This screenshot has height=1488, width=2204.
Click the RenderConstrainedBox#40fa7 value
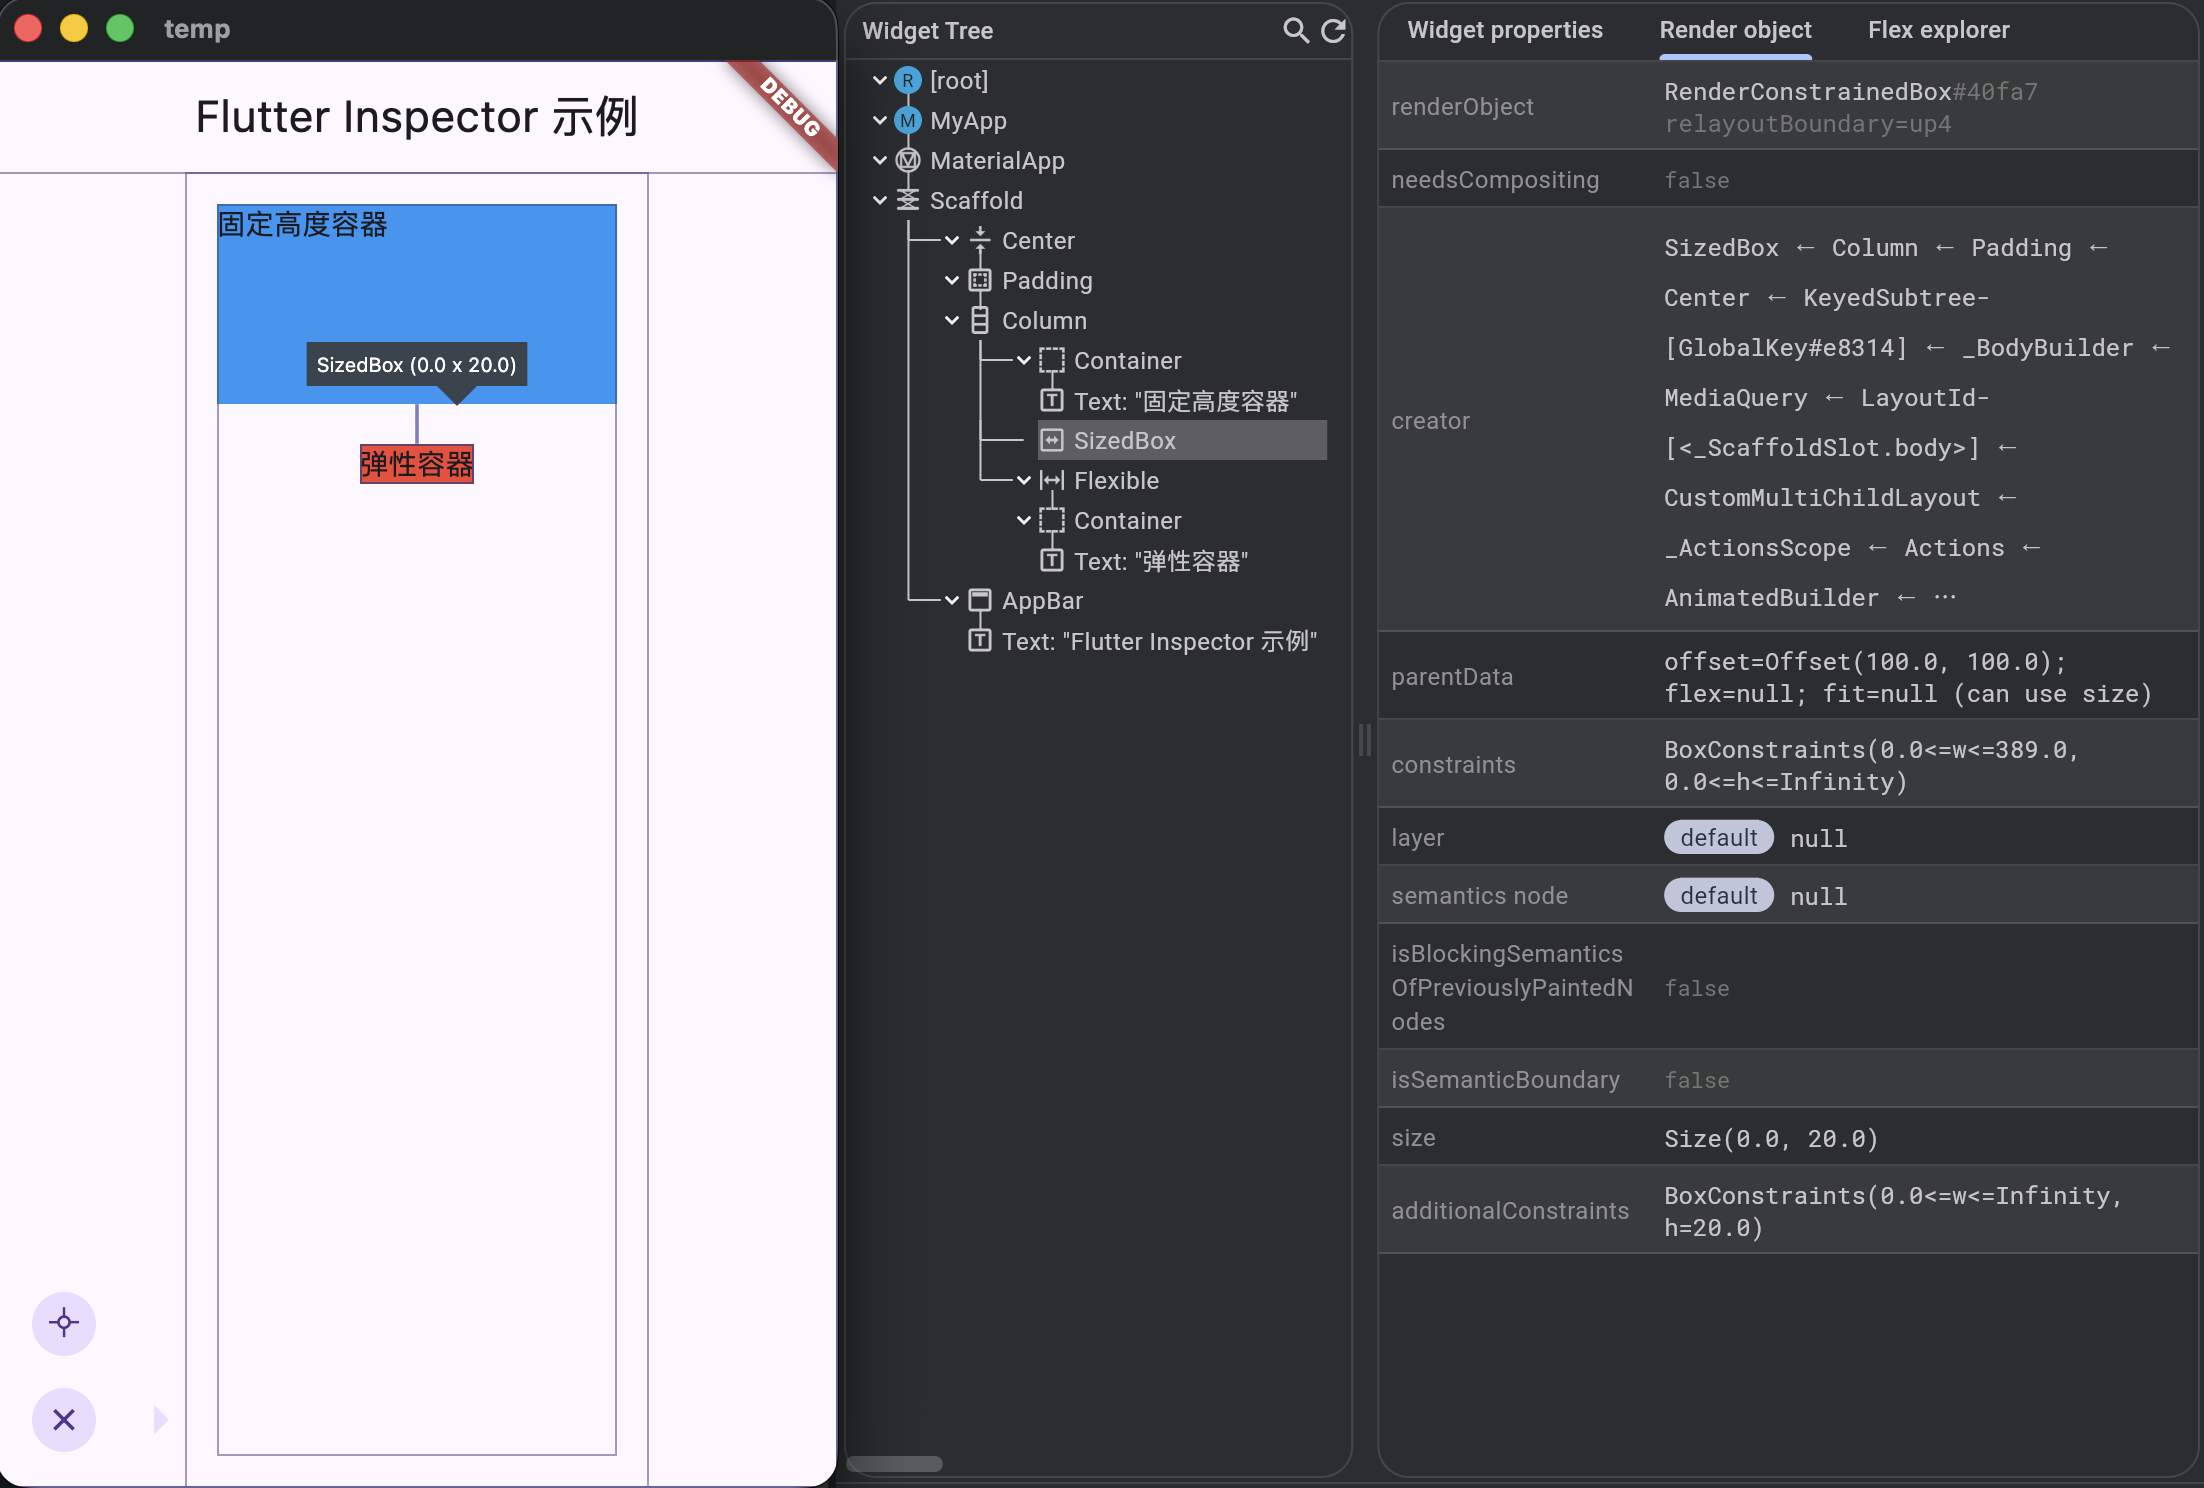pyautogui.click(x=1850, y=92)
